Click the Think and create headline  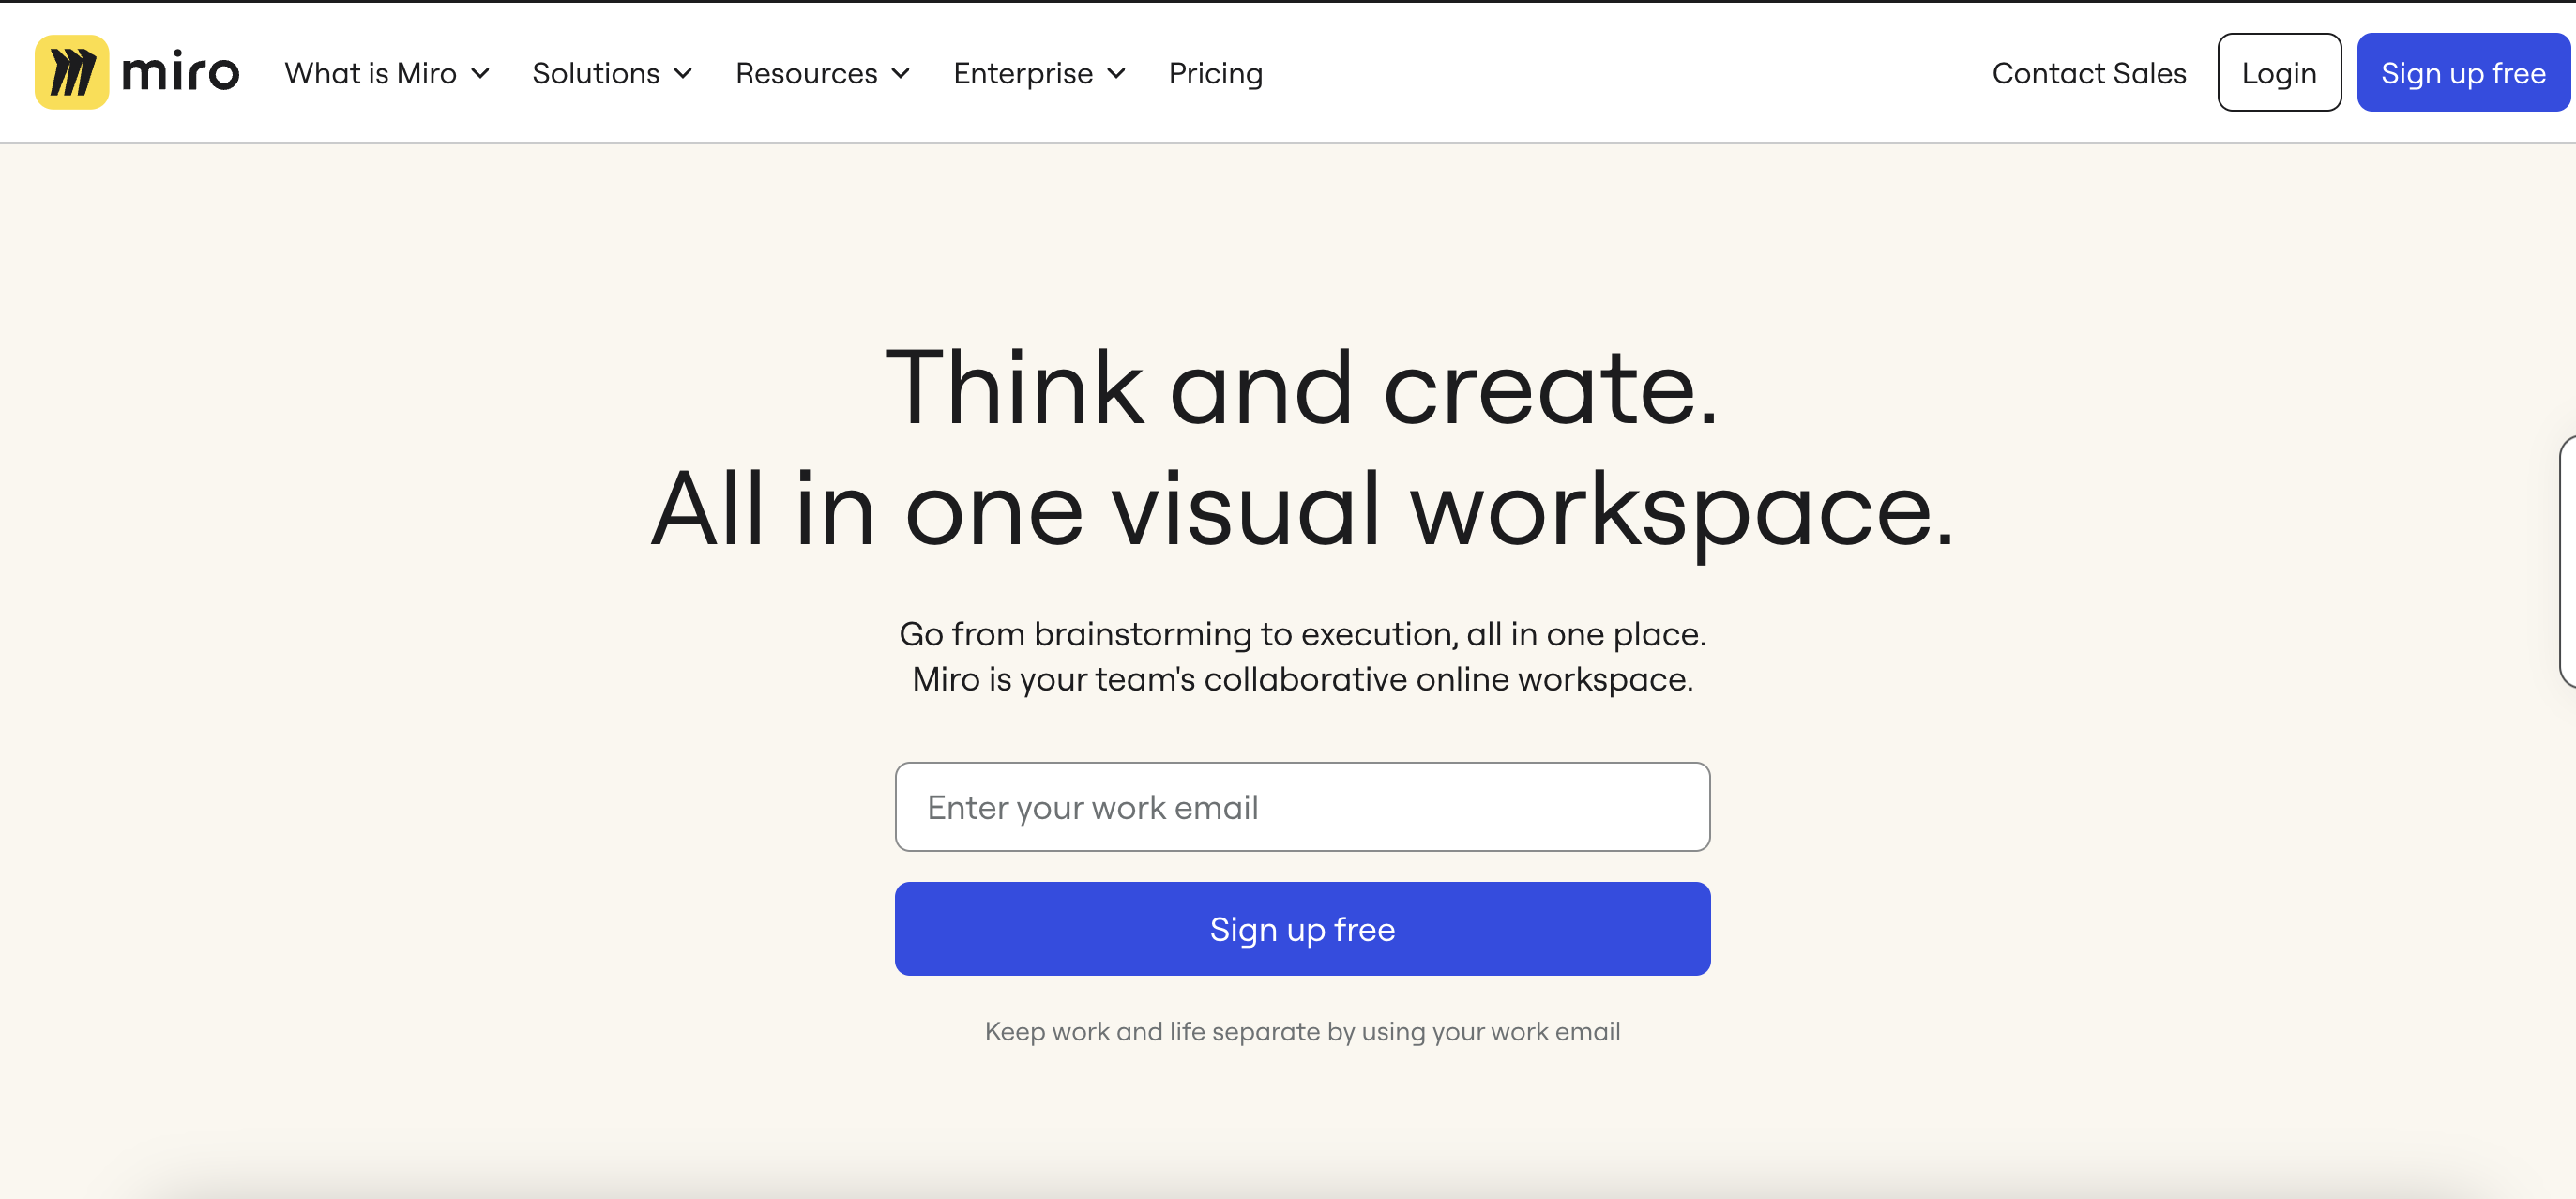(x=1302, y=387)
